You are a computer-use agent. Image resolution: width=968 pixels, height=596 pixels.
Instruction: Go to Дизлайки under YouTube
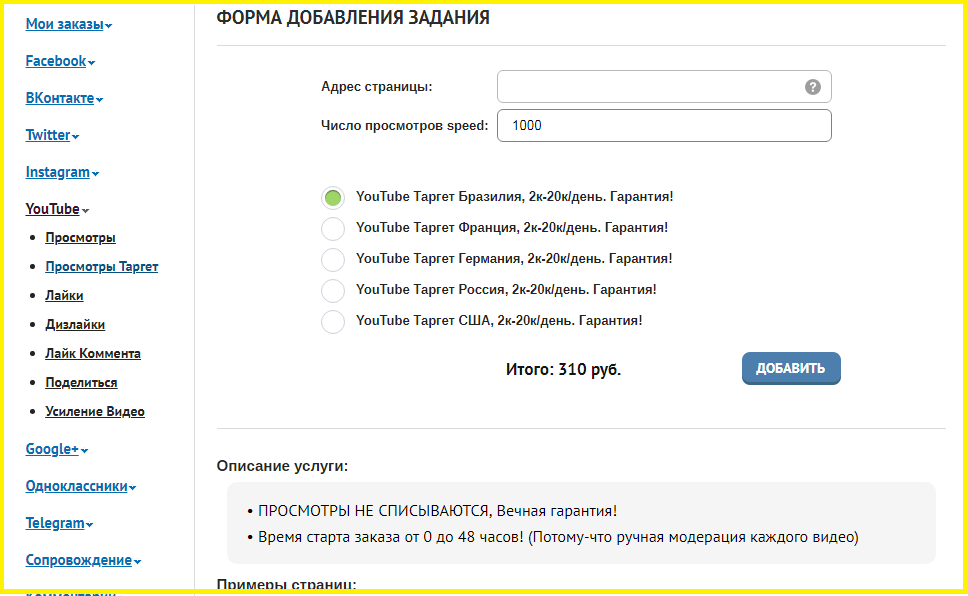[75, 325]
